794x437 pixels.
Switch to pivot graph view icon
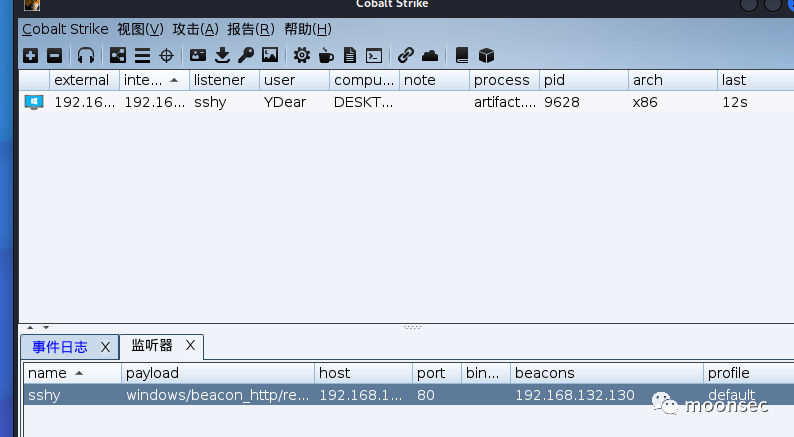point(118,55)
